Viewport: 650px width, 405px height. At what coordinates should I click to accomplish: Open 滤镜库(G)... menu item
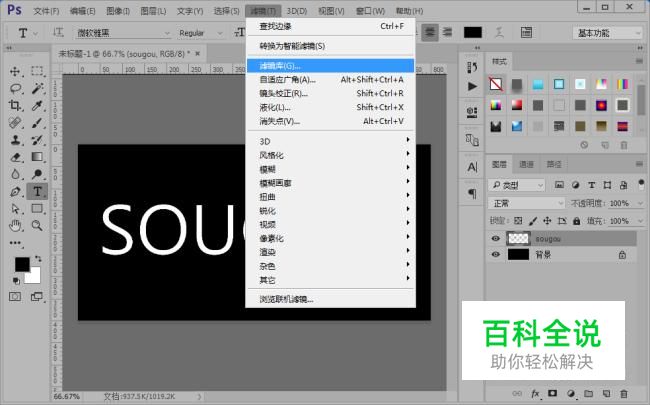[331, 65]
